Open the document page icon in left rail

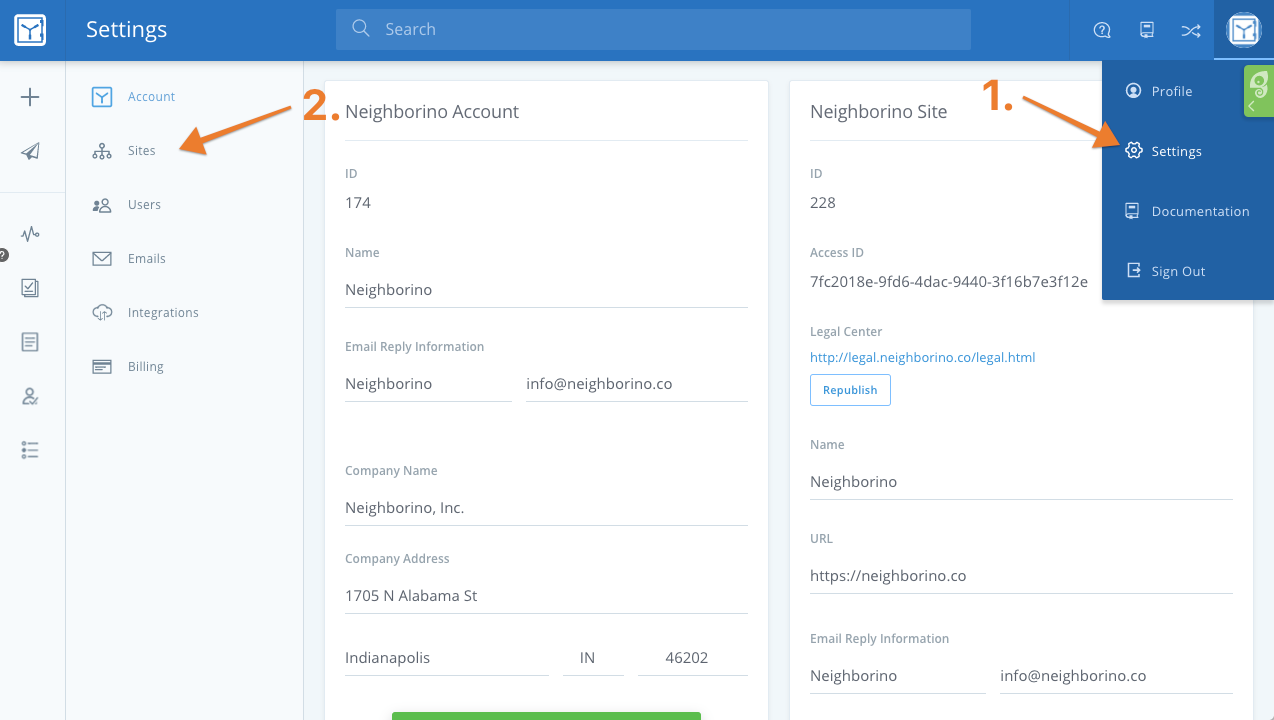31,342
